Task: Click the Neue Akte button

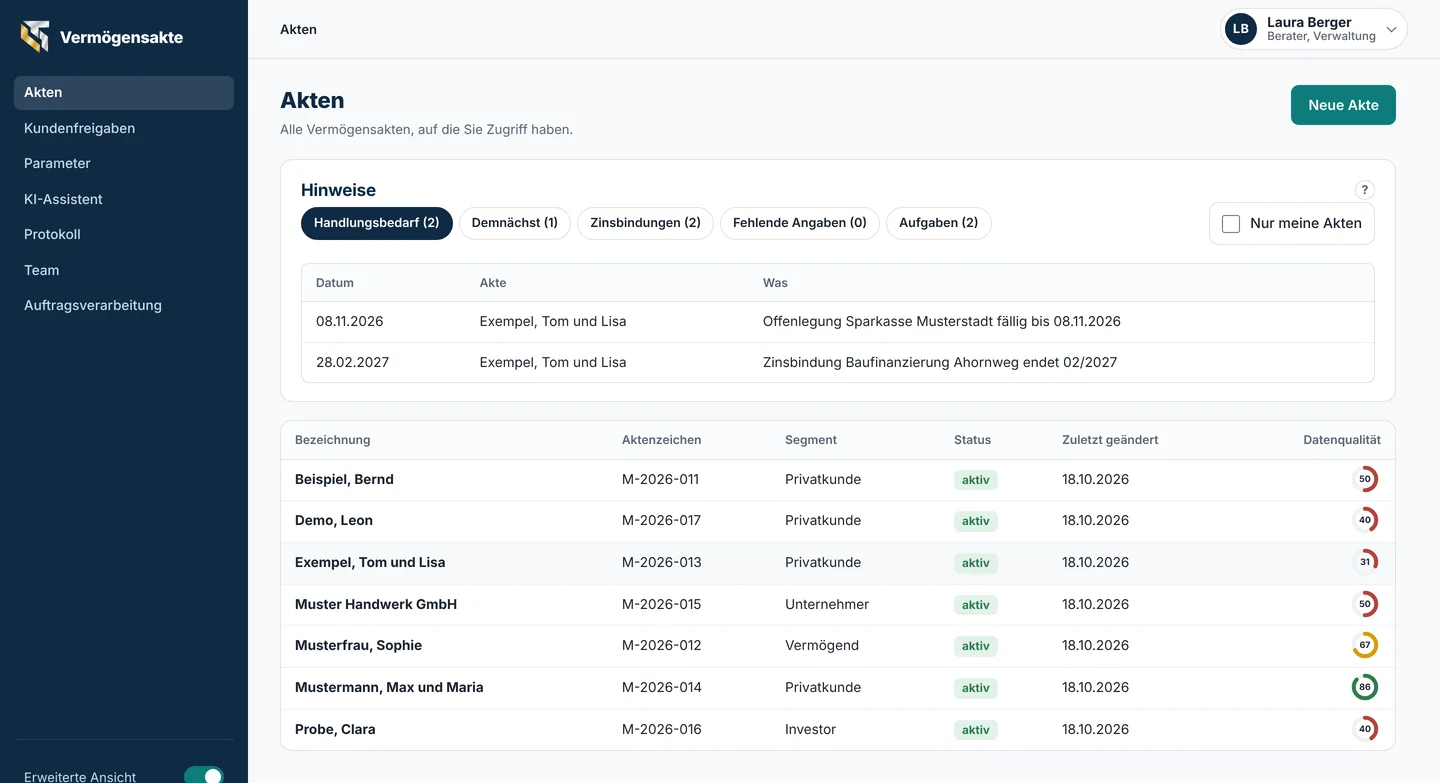Action: (x=1343, y=105)
